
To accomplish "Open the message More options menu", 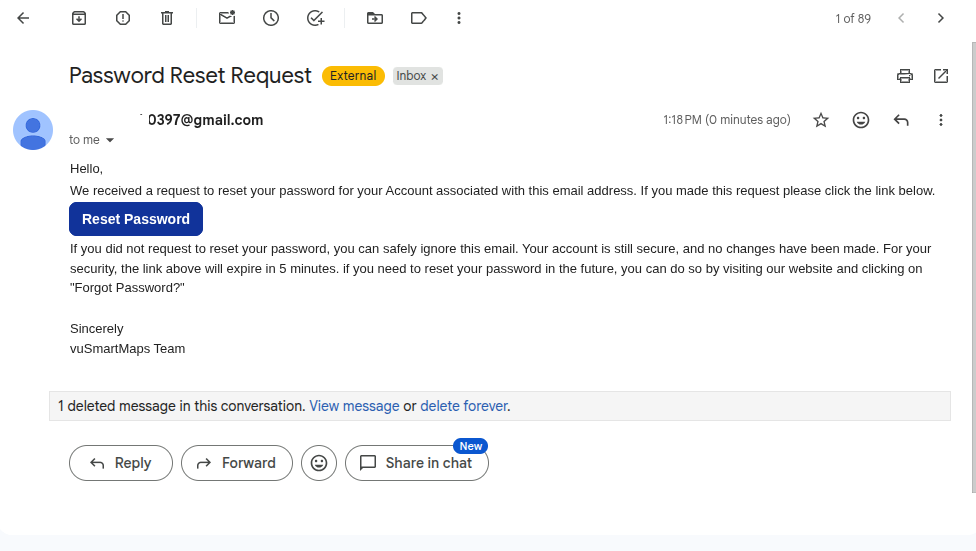I will [940, 120].
